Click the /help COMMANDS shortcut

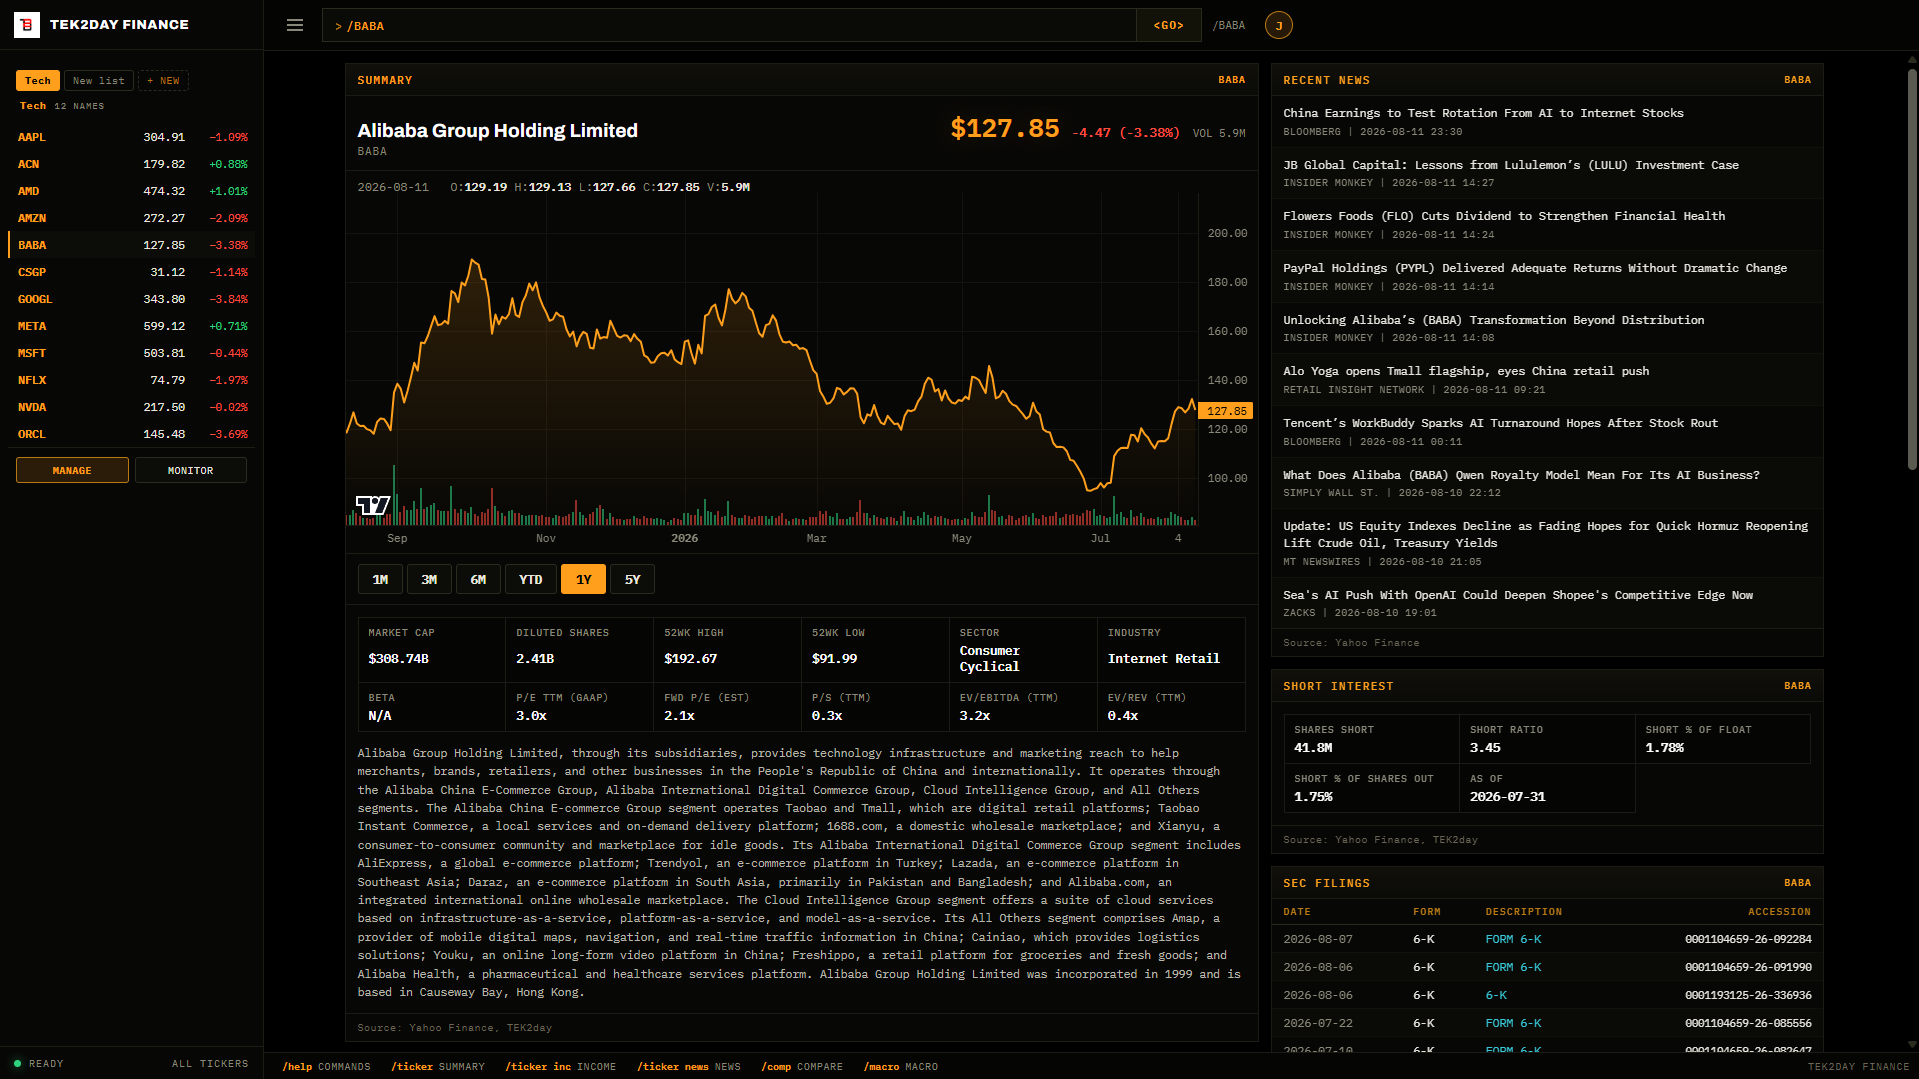pyautogui.click(x=326, y=1067)
